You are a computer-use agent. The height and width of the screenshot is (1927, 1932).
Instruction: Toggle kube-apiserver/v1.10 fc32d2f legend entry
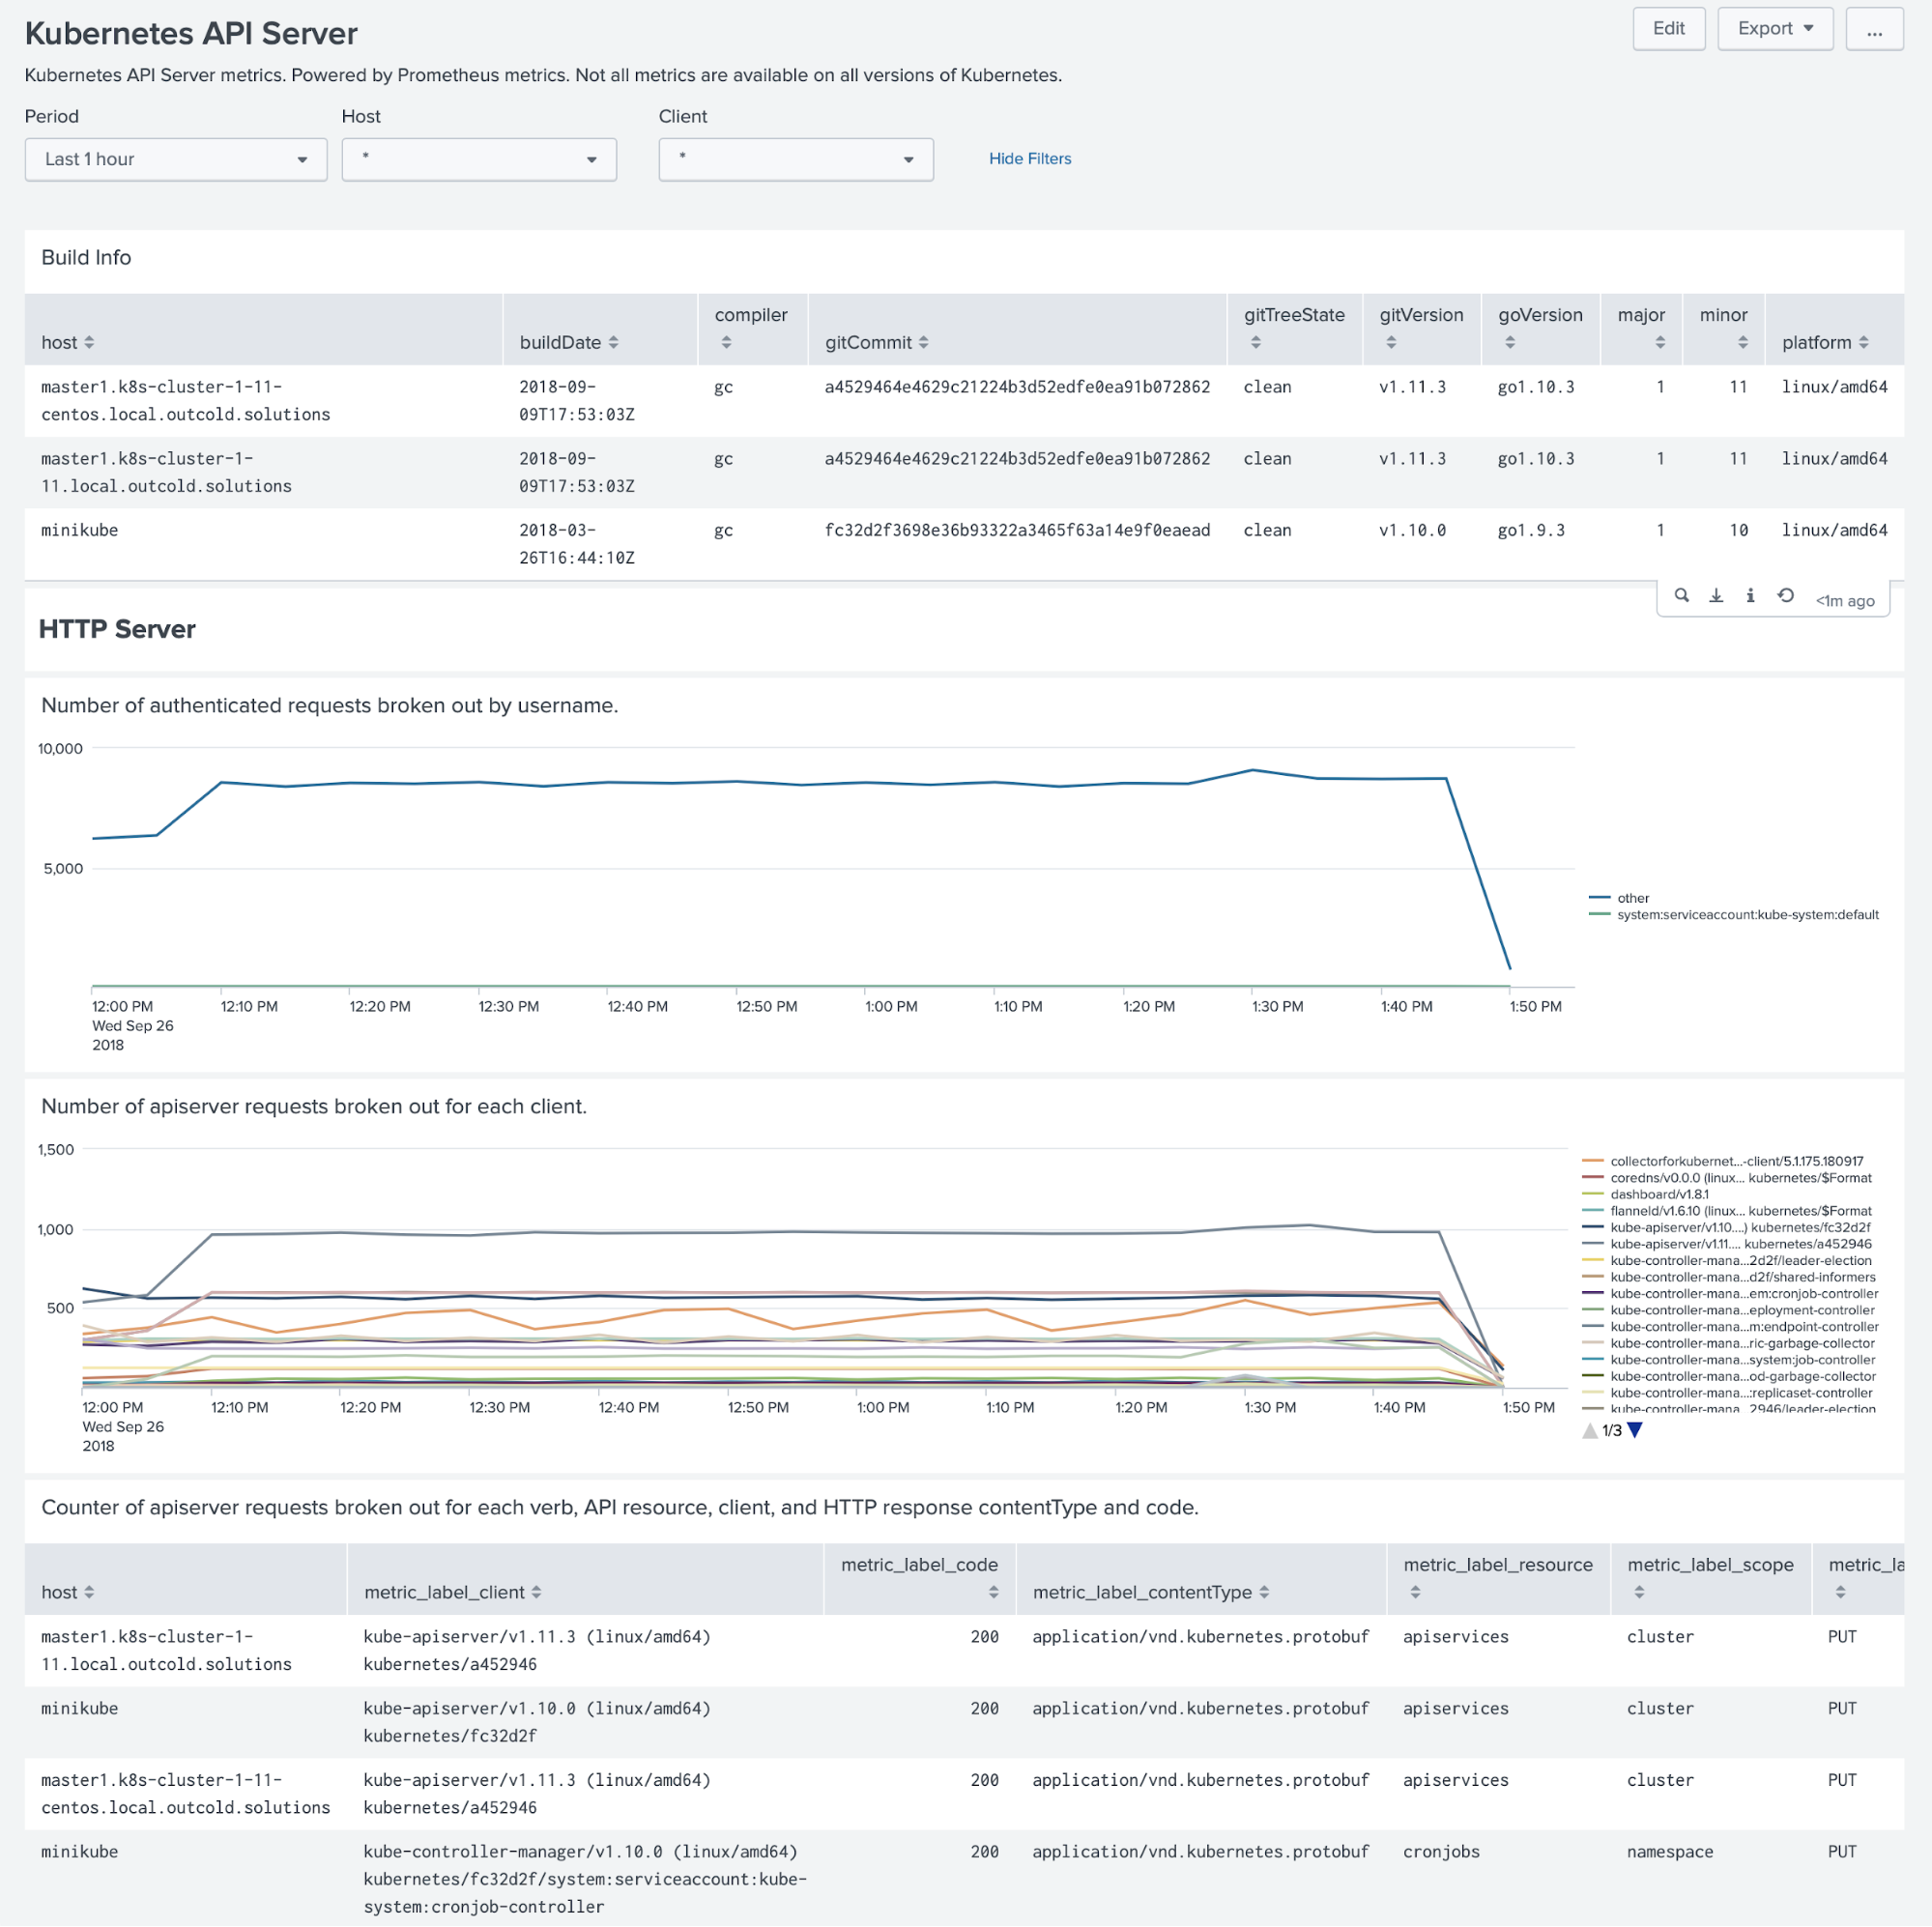1727,1228
